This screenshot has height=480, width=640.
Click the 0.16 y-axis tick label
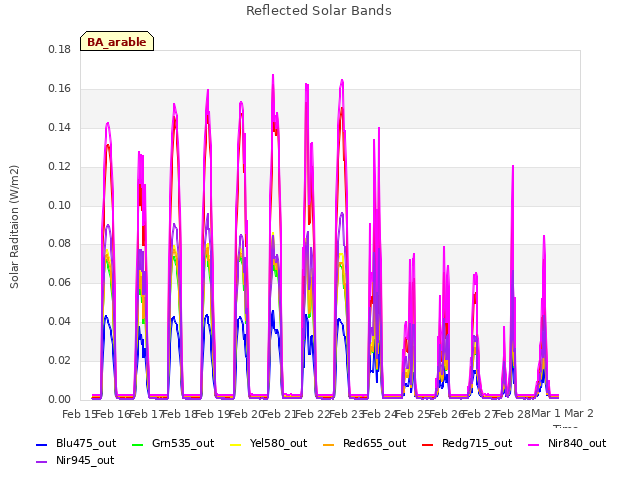point(60,89)
